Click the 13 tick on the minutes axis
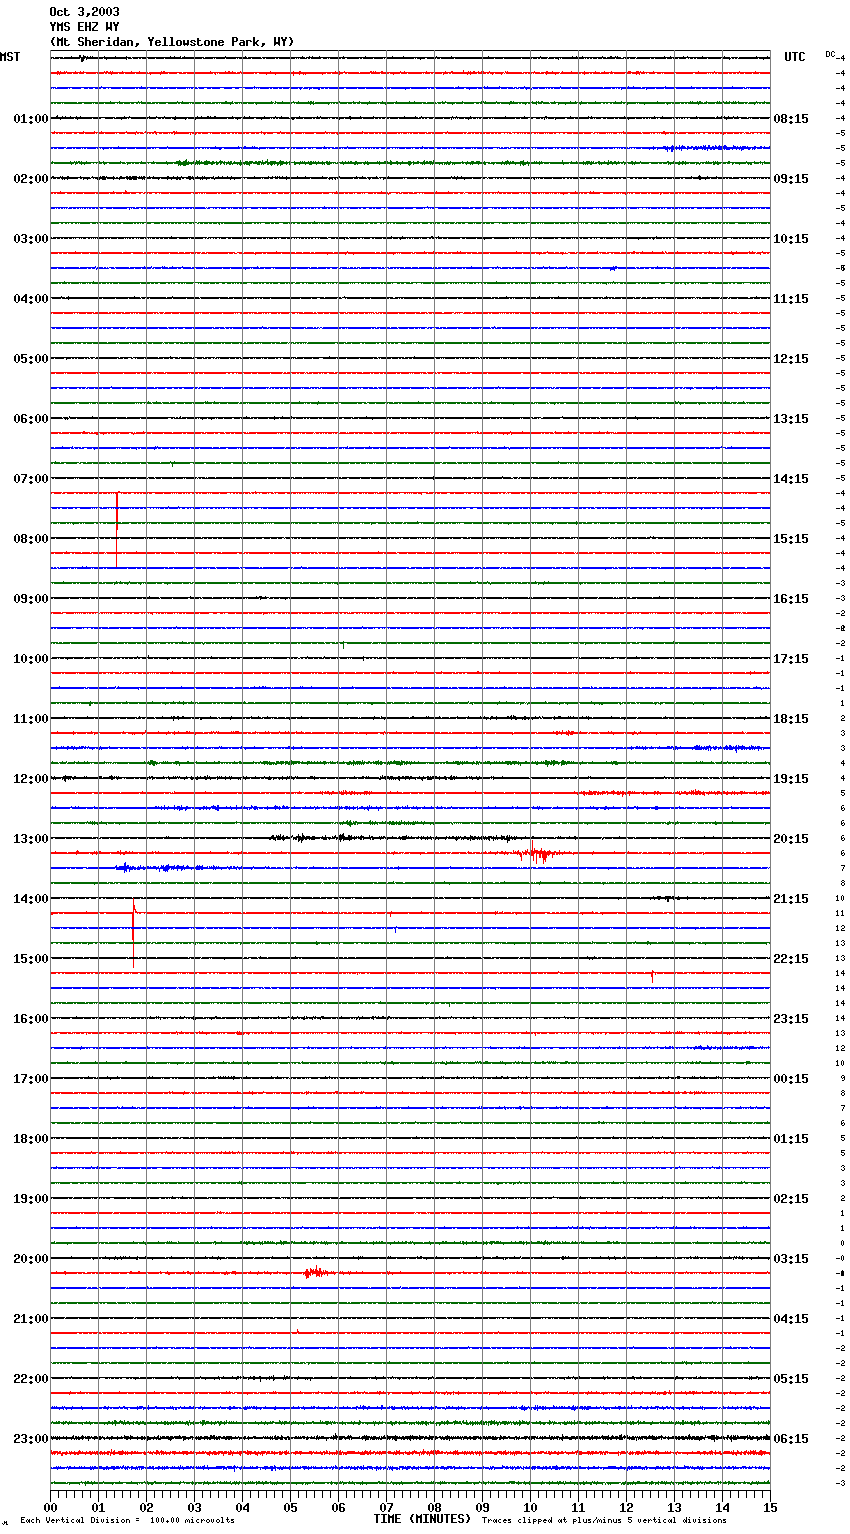The height and width of the screenshot is (1534, 850). (674, 1507)
